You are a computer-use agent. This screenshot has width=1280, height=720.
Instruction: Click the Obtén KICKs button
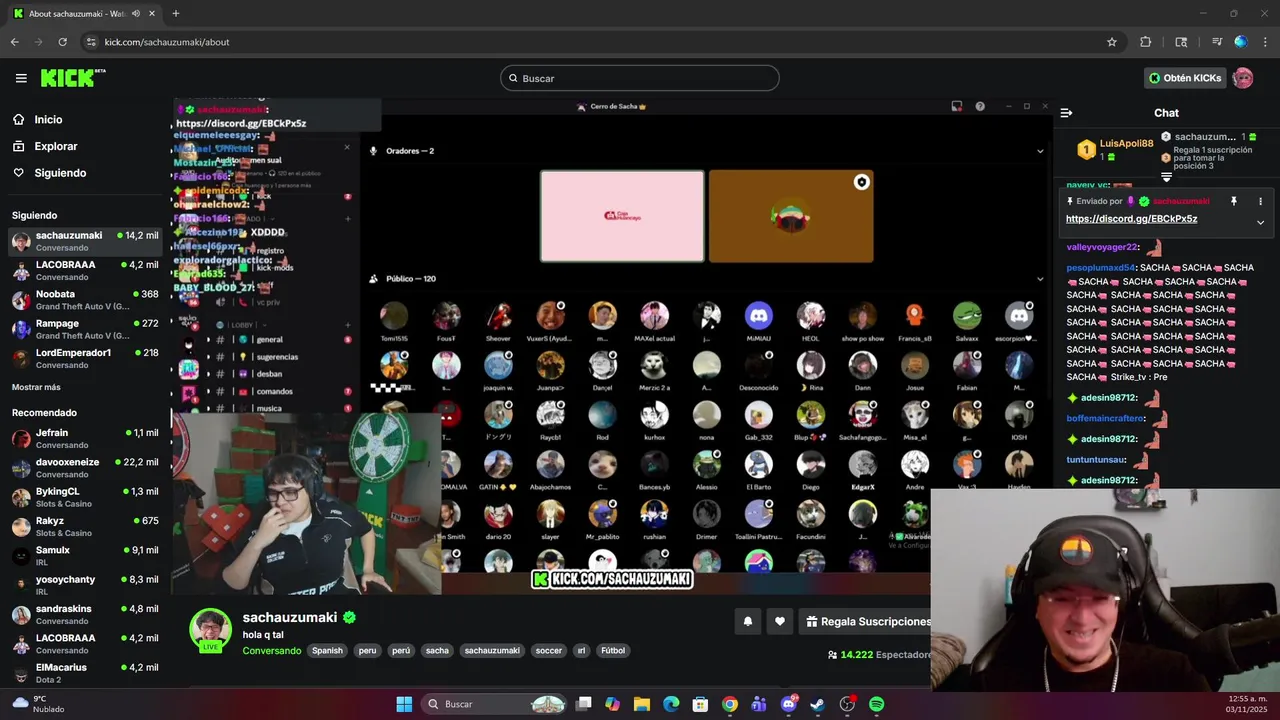tap(1185, 78)
